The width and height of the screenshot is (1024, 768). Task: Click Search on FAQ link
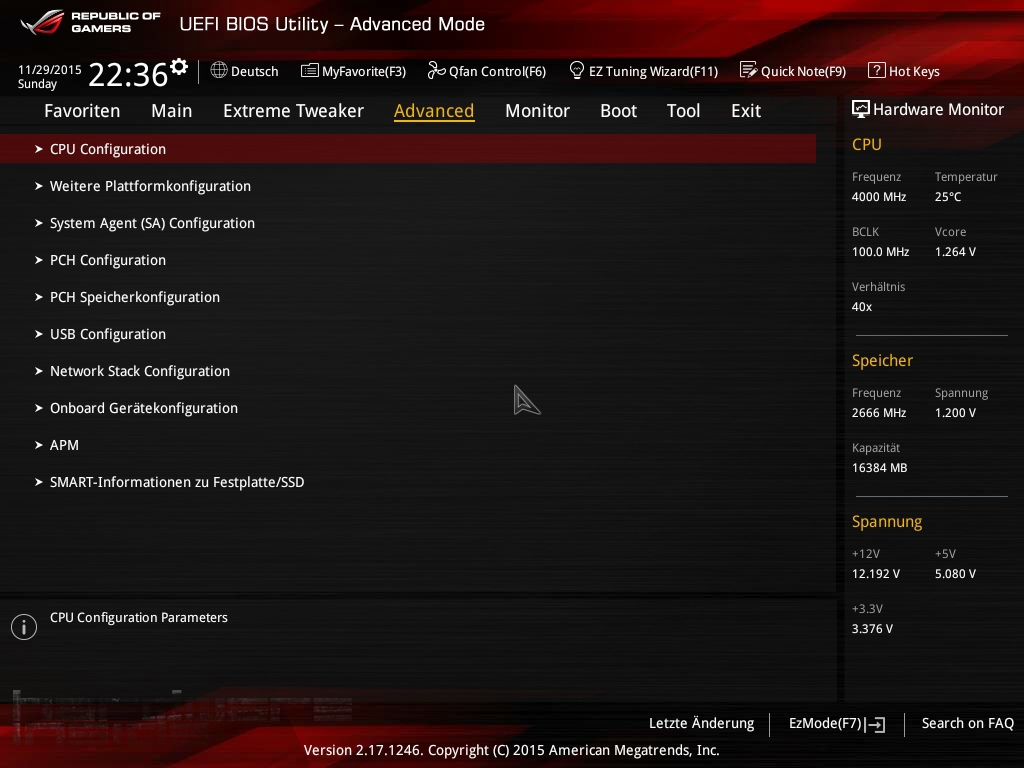[x=967, y=723]
